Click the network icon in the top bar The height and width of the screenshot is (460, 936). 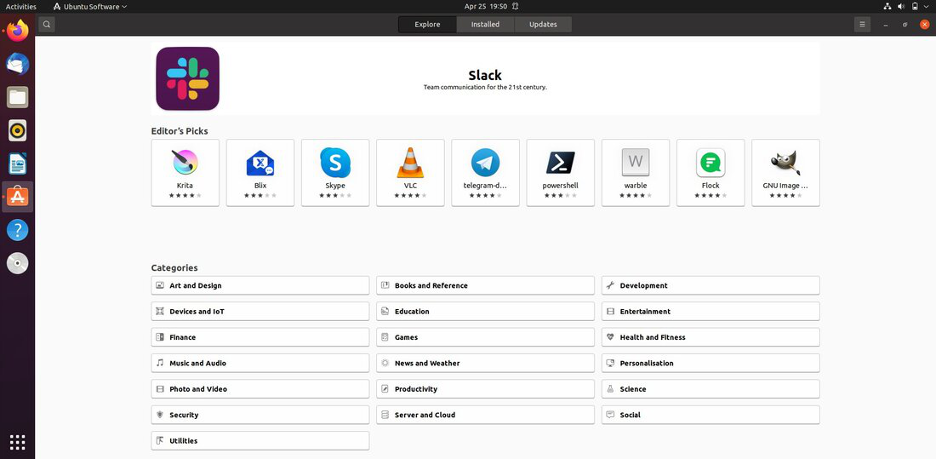coord(887,7)
